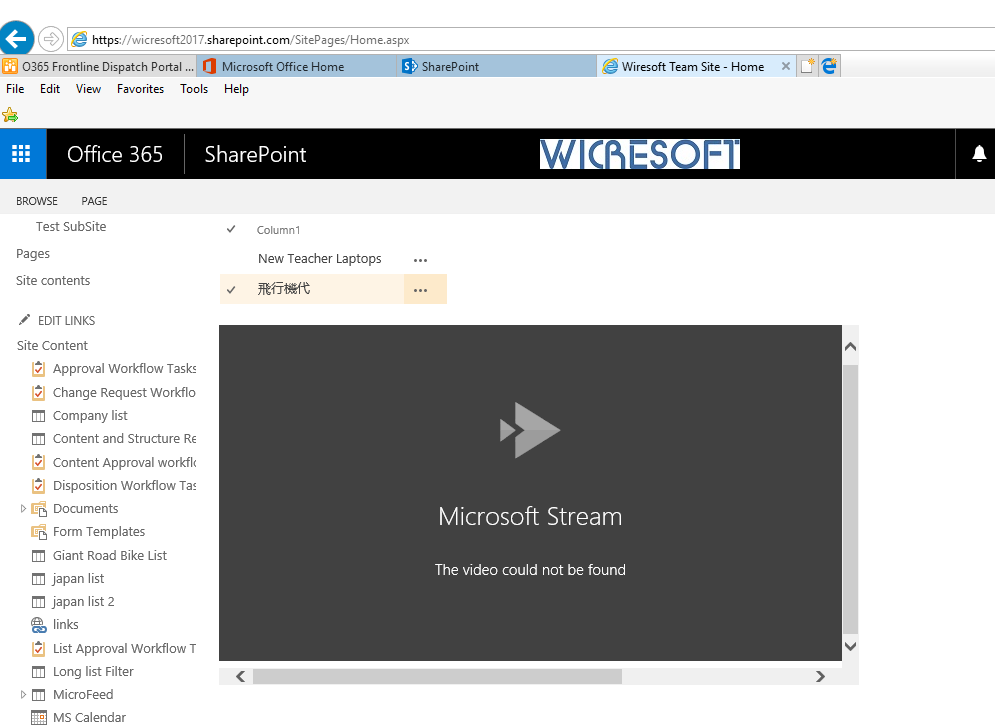Screen dimensions: 995x726
Task: Open ellipsis menu for New Teacher Laptops
Action: pos(420,260)
